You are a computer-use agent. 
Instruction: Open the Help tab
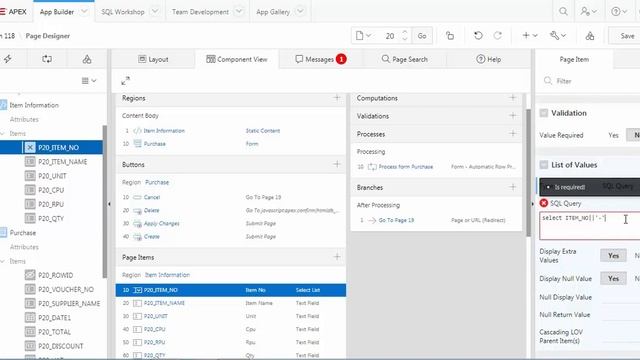pos(489,59)
